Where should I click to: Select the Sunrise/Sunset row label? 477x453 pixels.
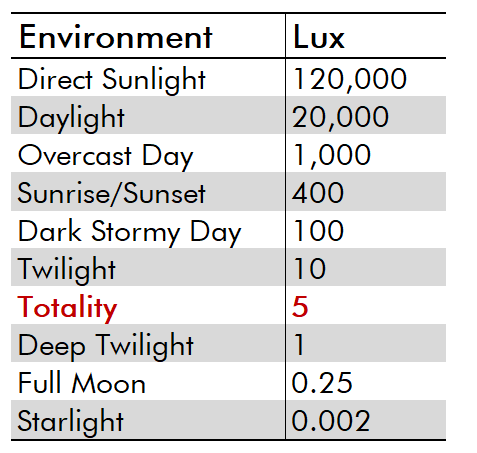pos(112,193)
